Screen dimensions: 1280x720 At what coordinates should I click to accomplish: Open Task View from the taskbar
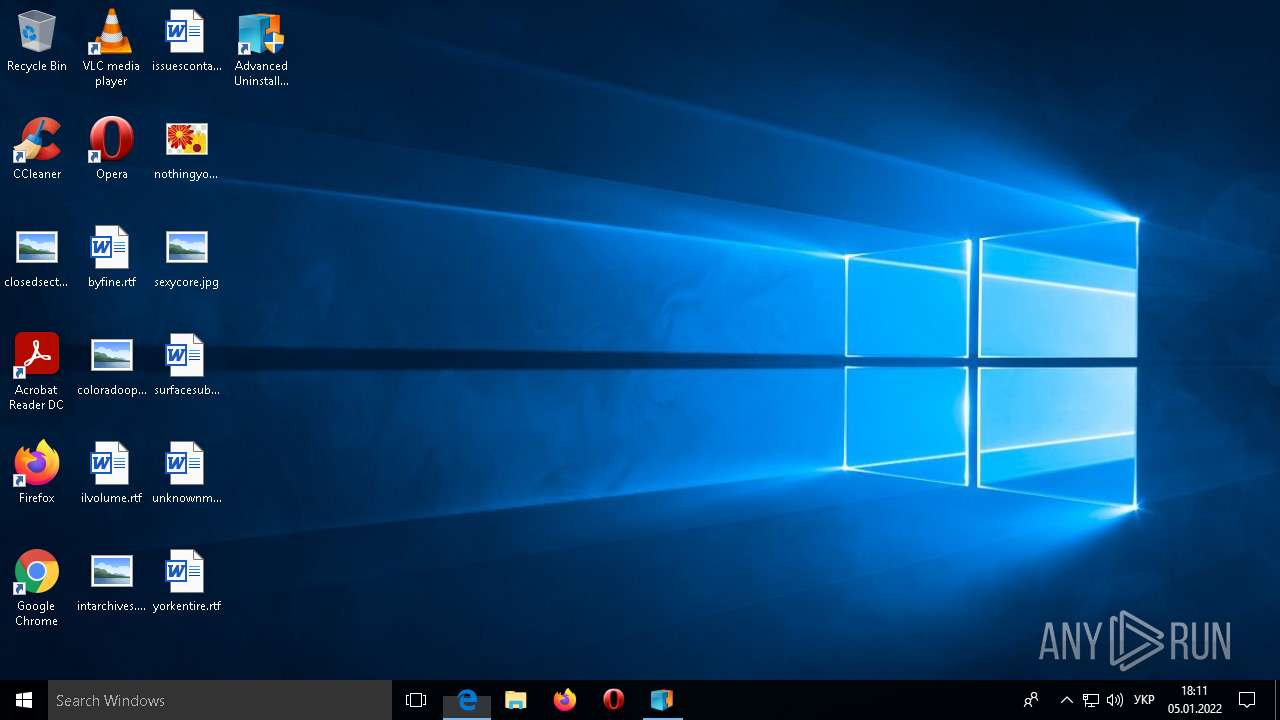(x=416, y=700)
